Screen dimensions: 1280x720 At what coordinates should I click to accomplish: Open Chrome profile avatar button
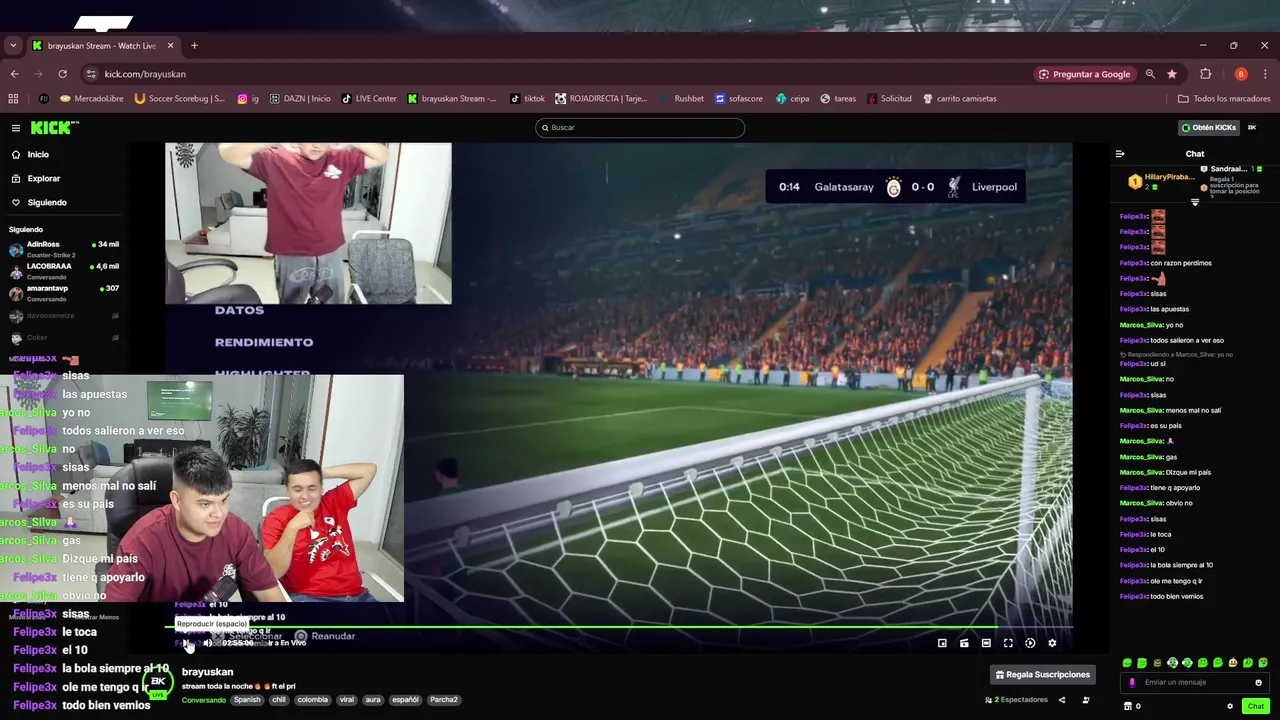(1241, 74)
